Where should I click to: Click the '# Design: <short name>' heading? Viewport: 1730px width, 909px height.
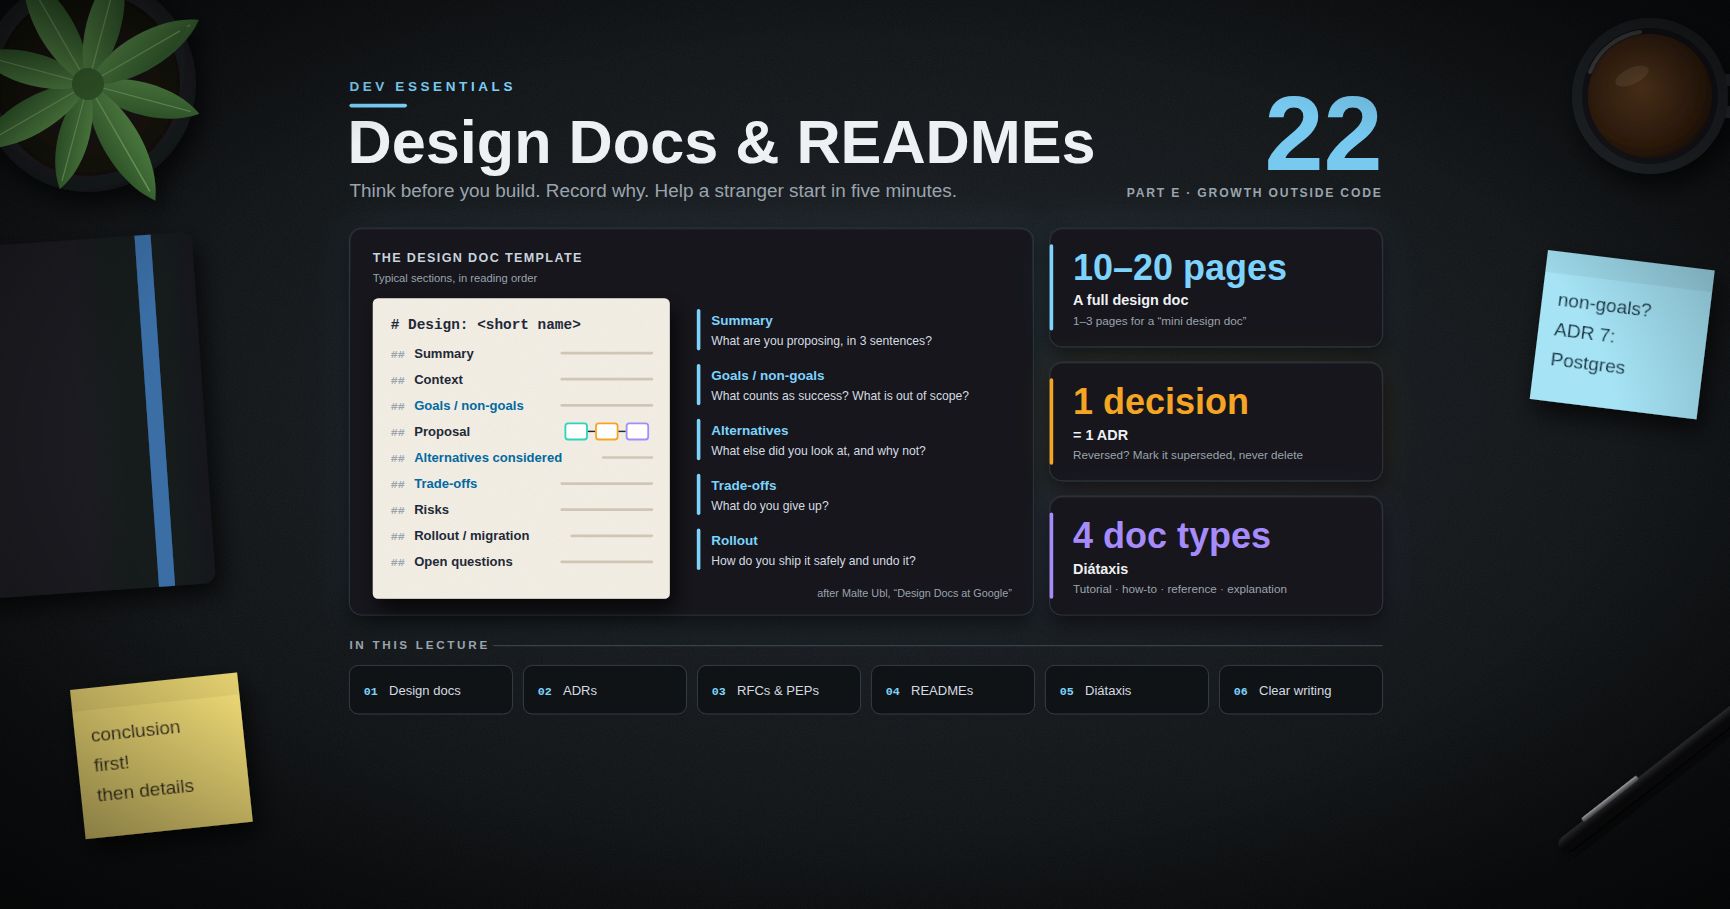point(485,324)
